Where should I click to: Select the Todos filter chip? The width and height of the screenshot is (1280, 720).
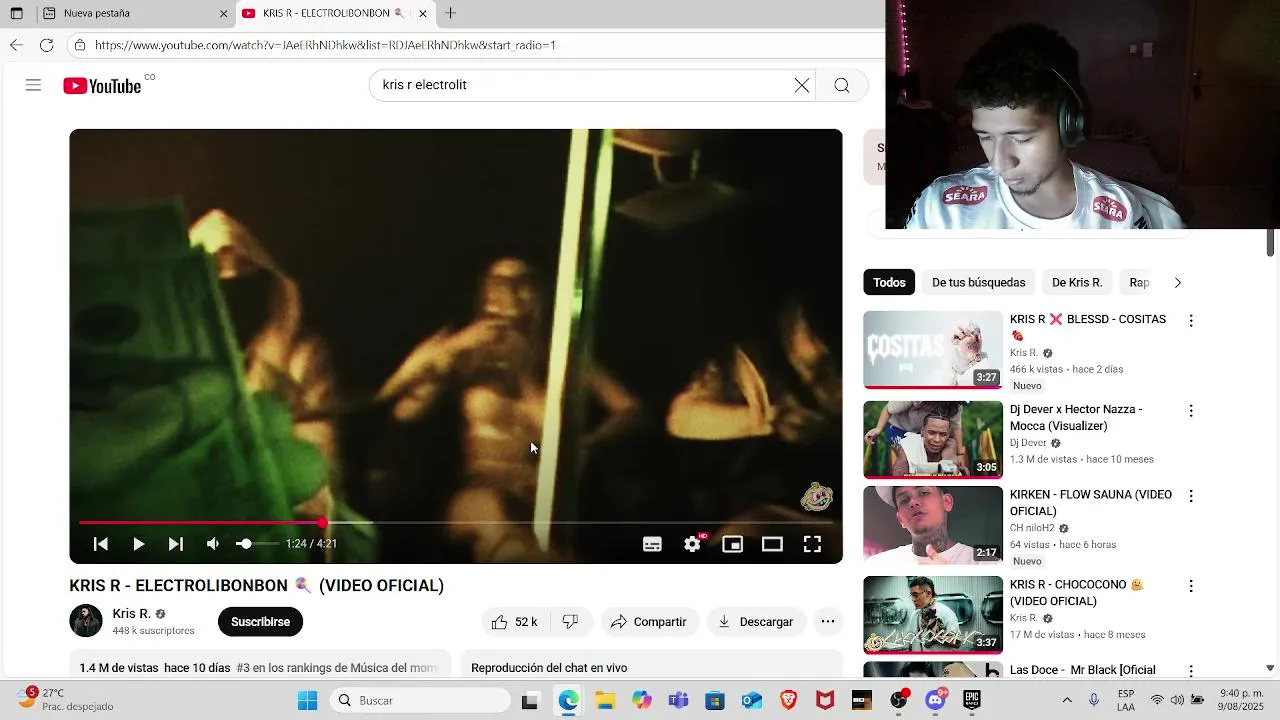coord(889,283)
